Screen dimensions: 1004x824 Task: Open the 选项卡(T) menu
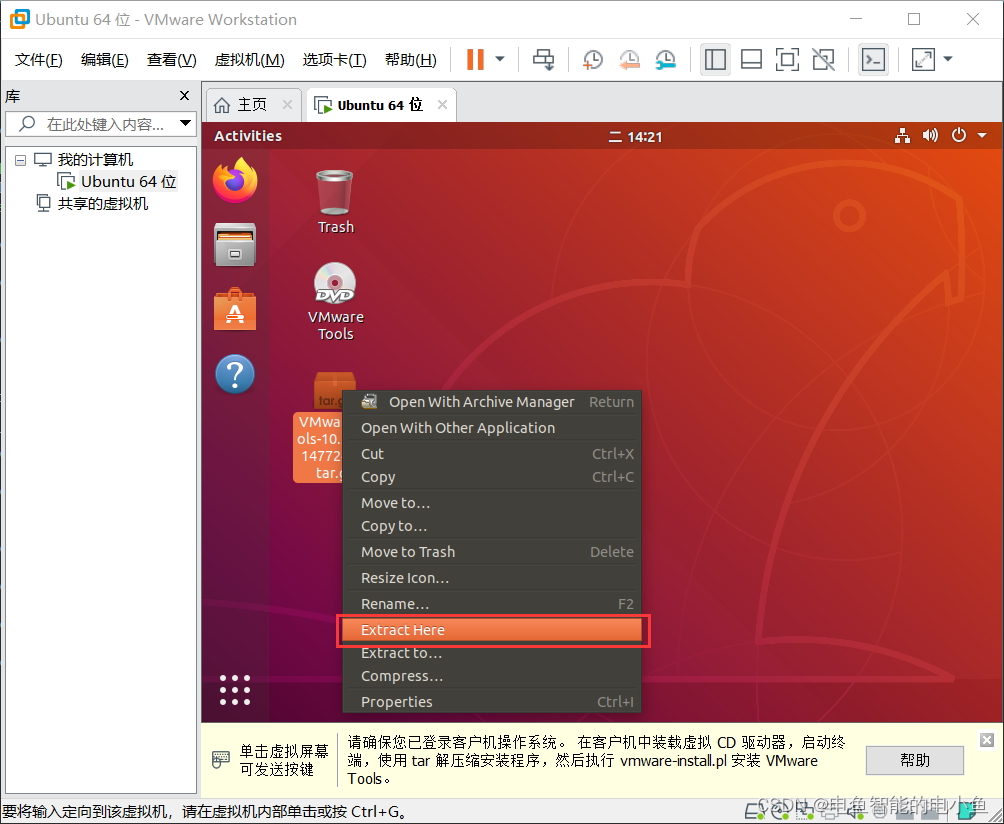click(x=334, y=60)
